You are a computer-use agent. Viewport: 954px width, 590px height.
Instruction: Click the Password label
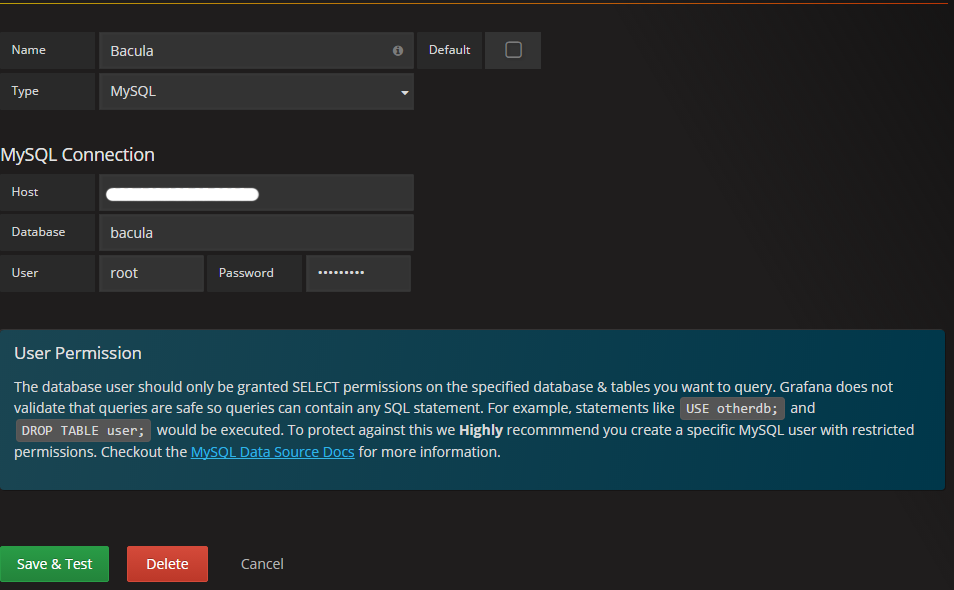click(x=246, y=272)
